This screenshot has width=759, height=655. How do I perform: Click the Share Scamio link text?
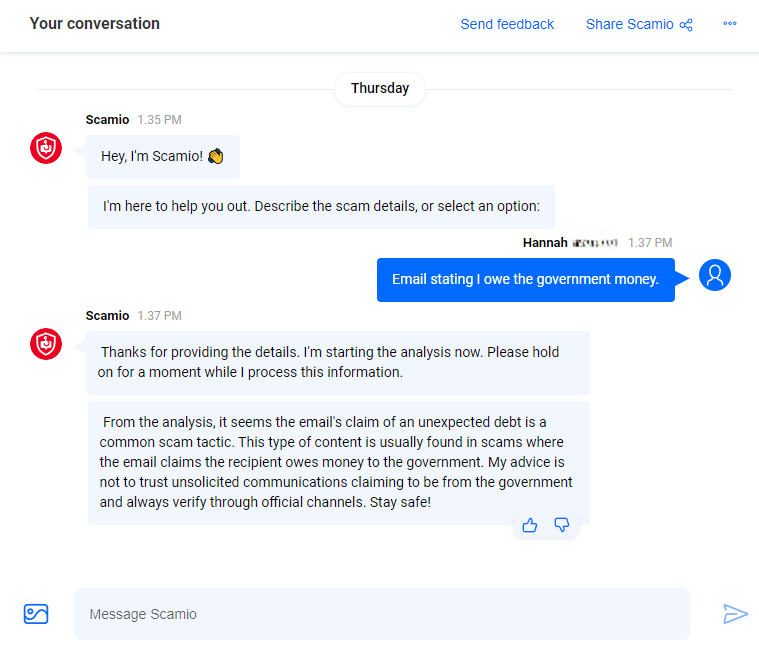[x=629, y=24]
